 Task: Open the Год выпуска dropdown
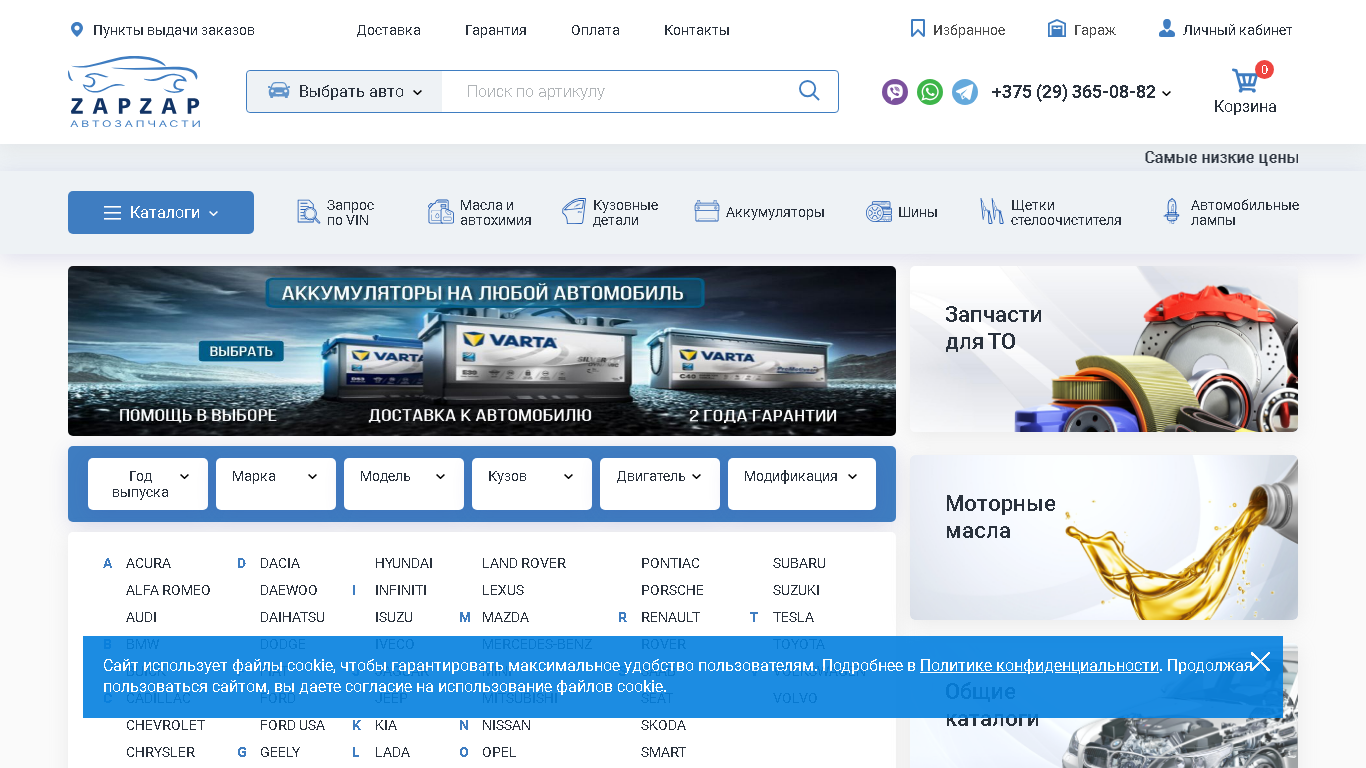(148, 484)
